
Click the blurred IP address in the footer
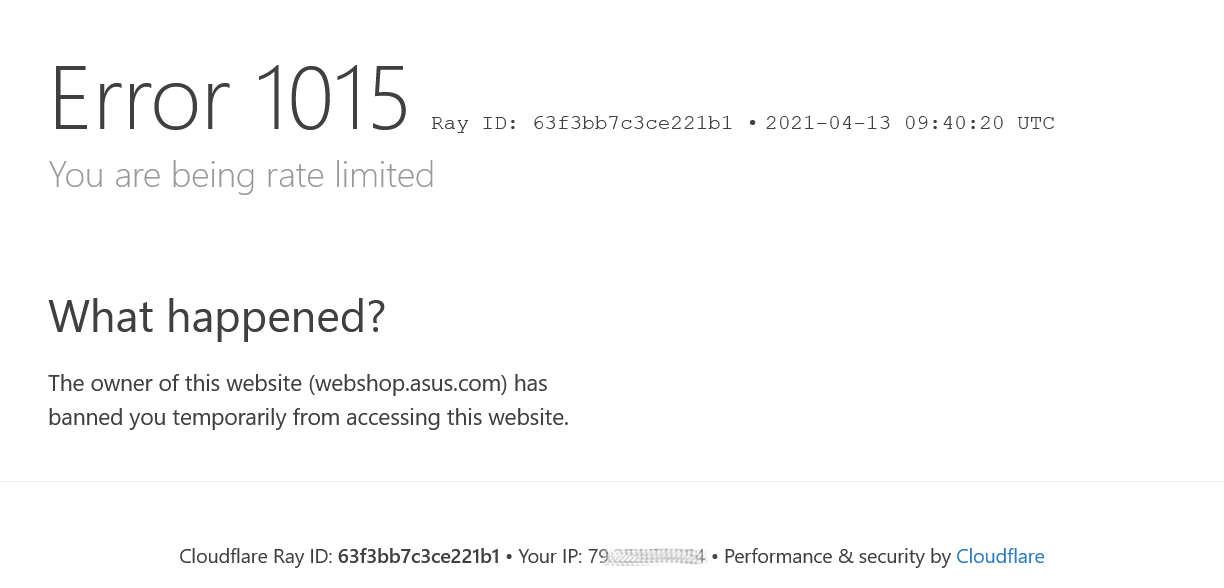click(x=647, y=556)
